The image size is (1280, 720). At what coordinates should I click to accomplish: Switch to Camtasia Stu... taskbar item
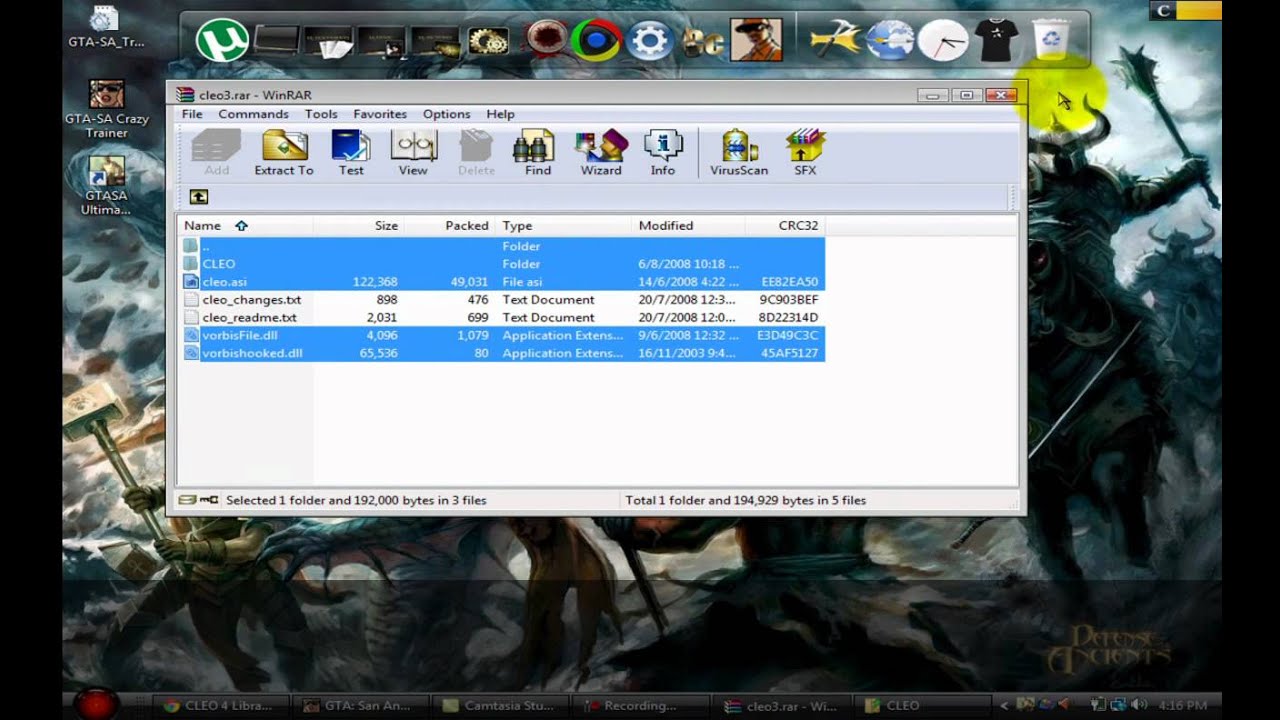[x=501, y=706]
